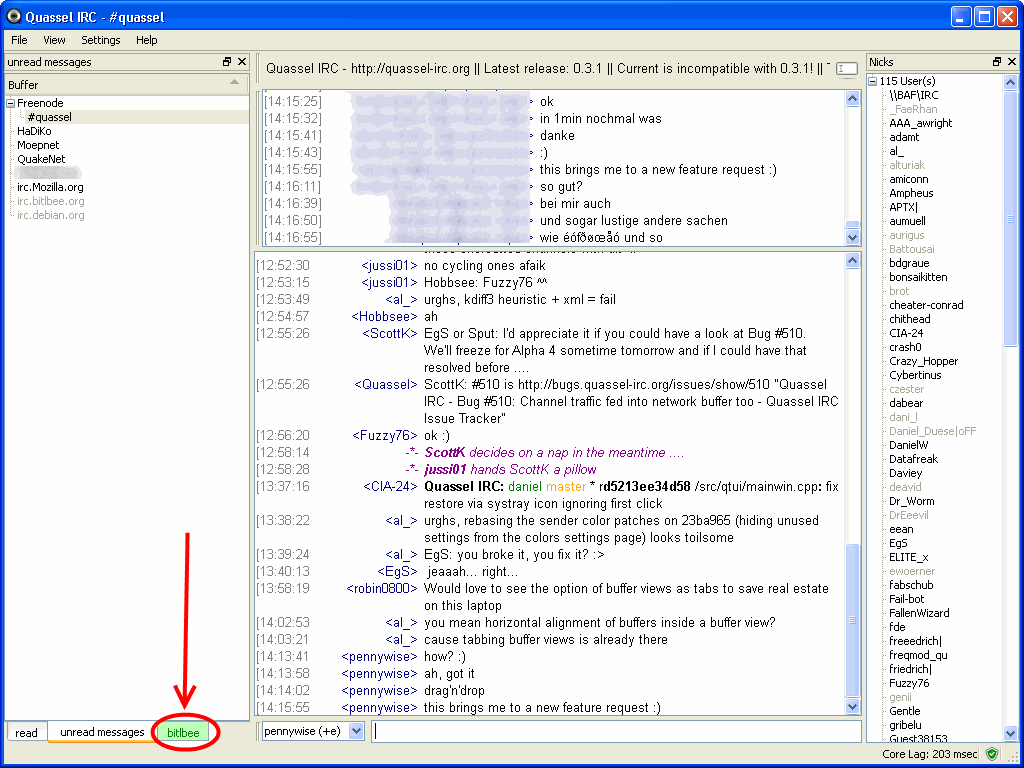Viewport: 1024px width, 768px height.
Task: Click the Quassel app icon in title bar
Action: tap(13, 16)
